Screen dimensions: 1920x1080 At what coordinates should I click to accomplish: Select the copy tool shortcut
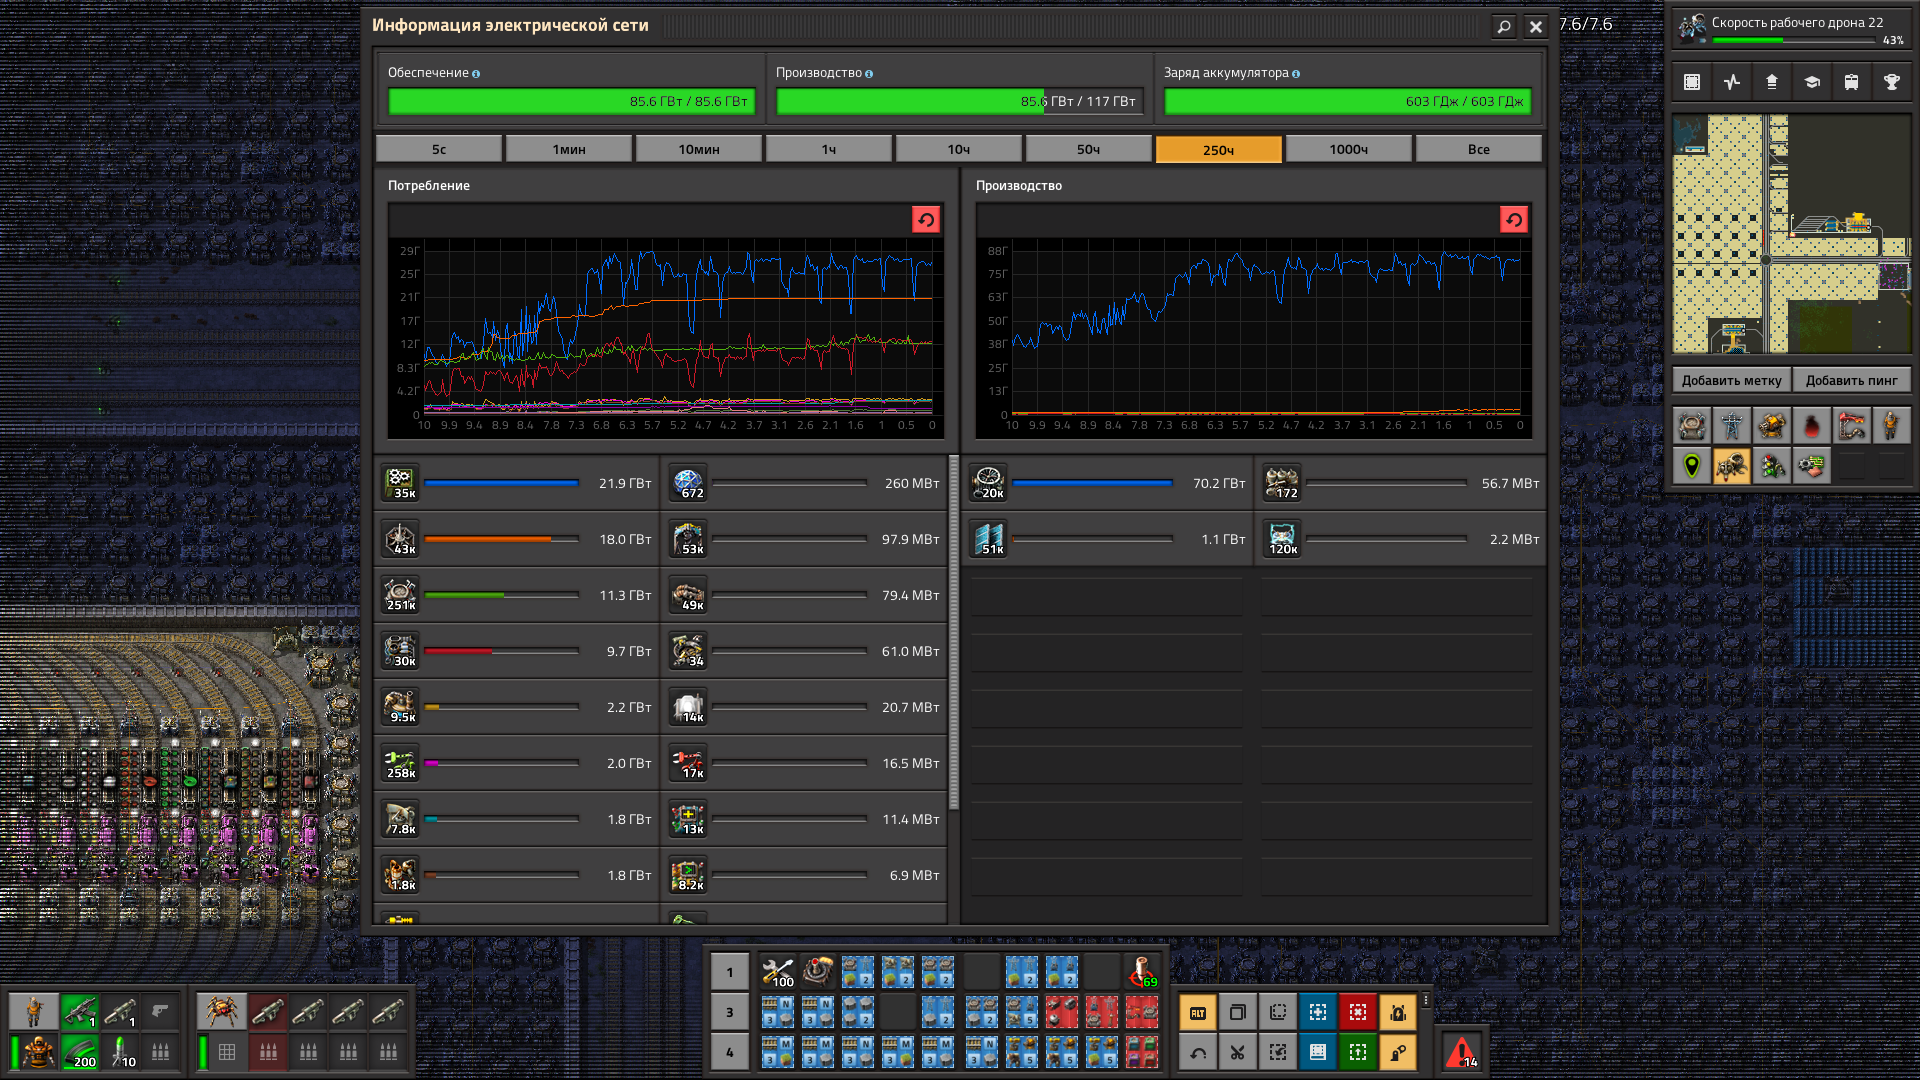pos(1238,1012)
